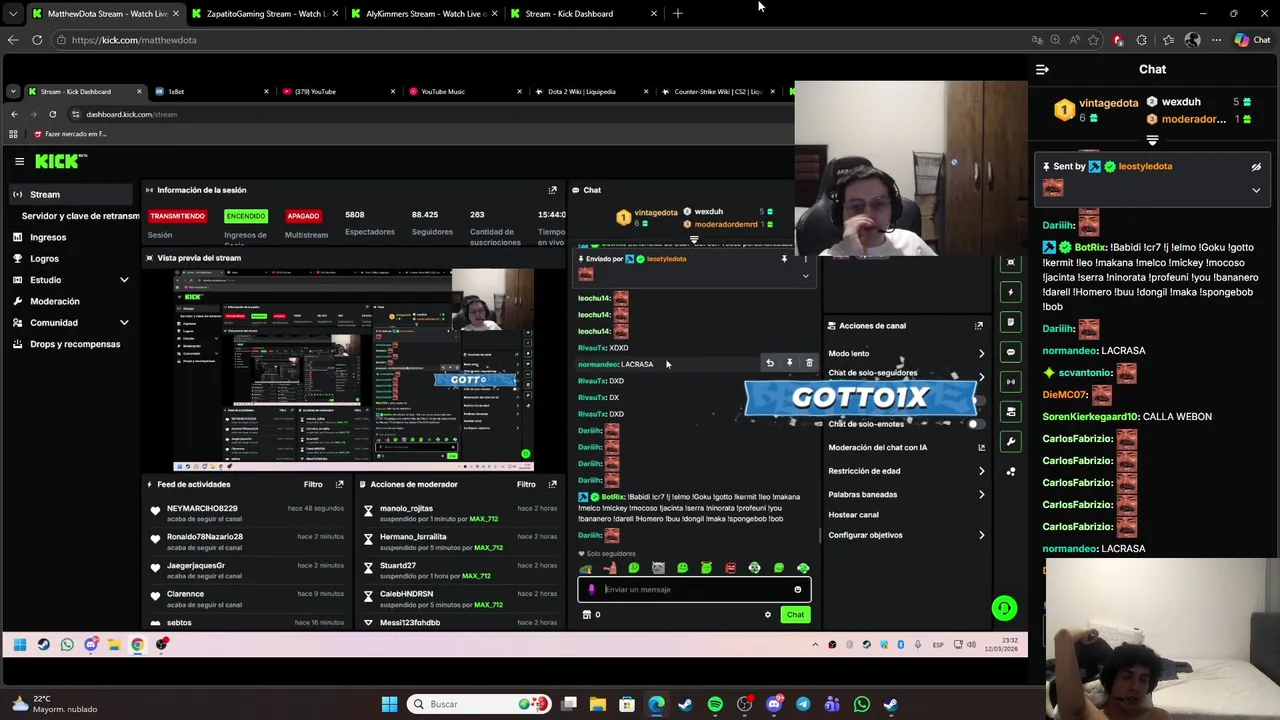Click the Enviar un mensaje input

694,589
